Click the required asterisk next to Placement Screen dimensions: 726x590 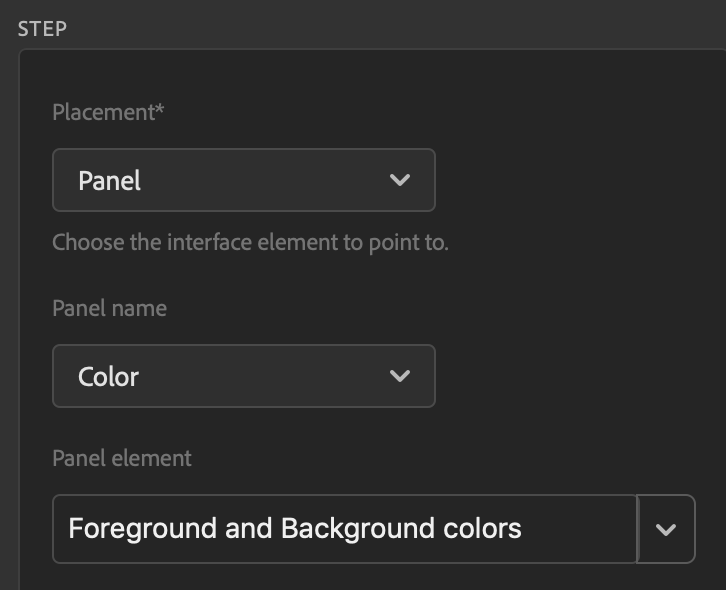[159, 110]
